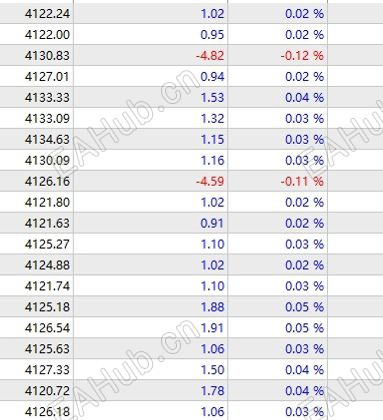Click the 4121.74 price value
The width and height of the screenshot is (383, 420).
[47, 286]
